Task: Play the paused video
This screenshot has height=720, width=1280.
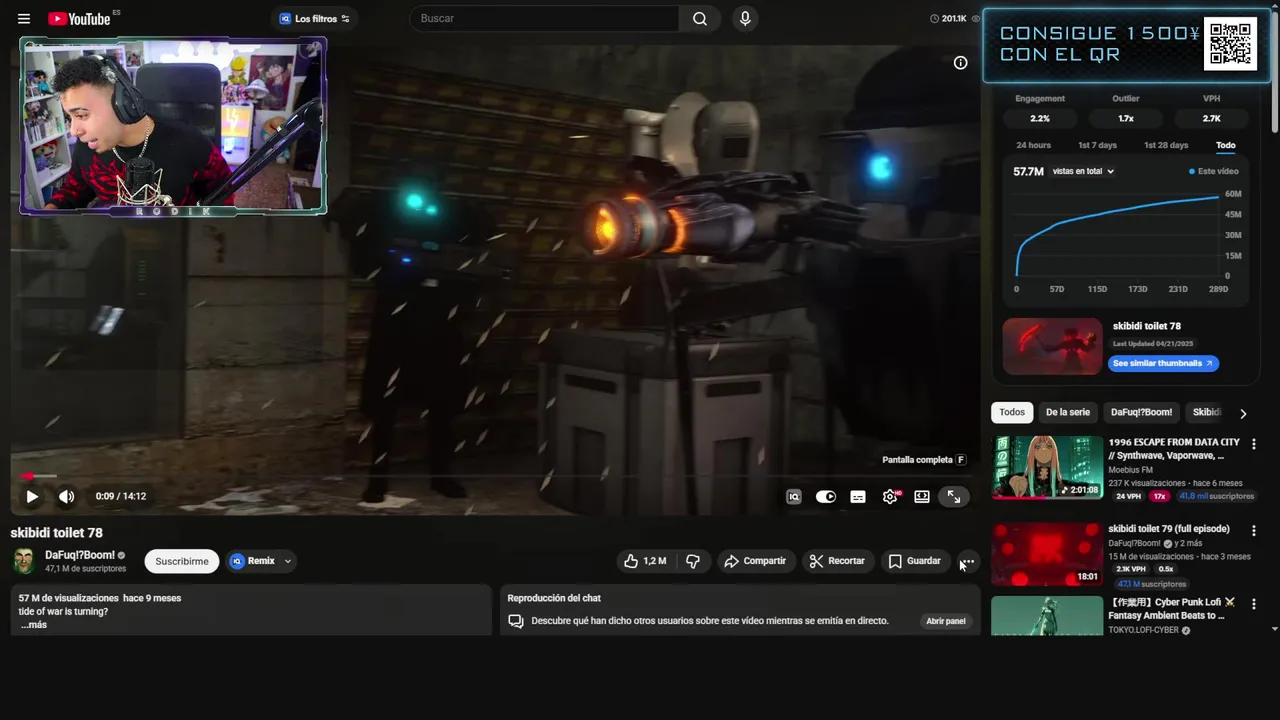Action: (32, 496)
